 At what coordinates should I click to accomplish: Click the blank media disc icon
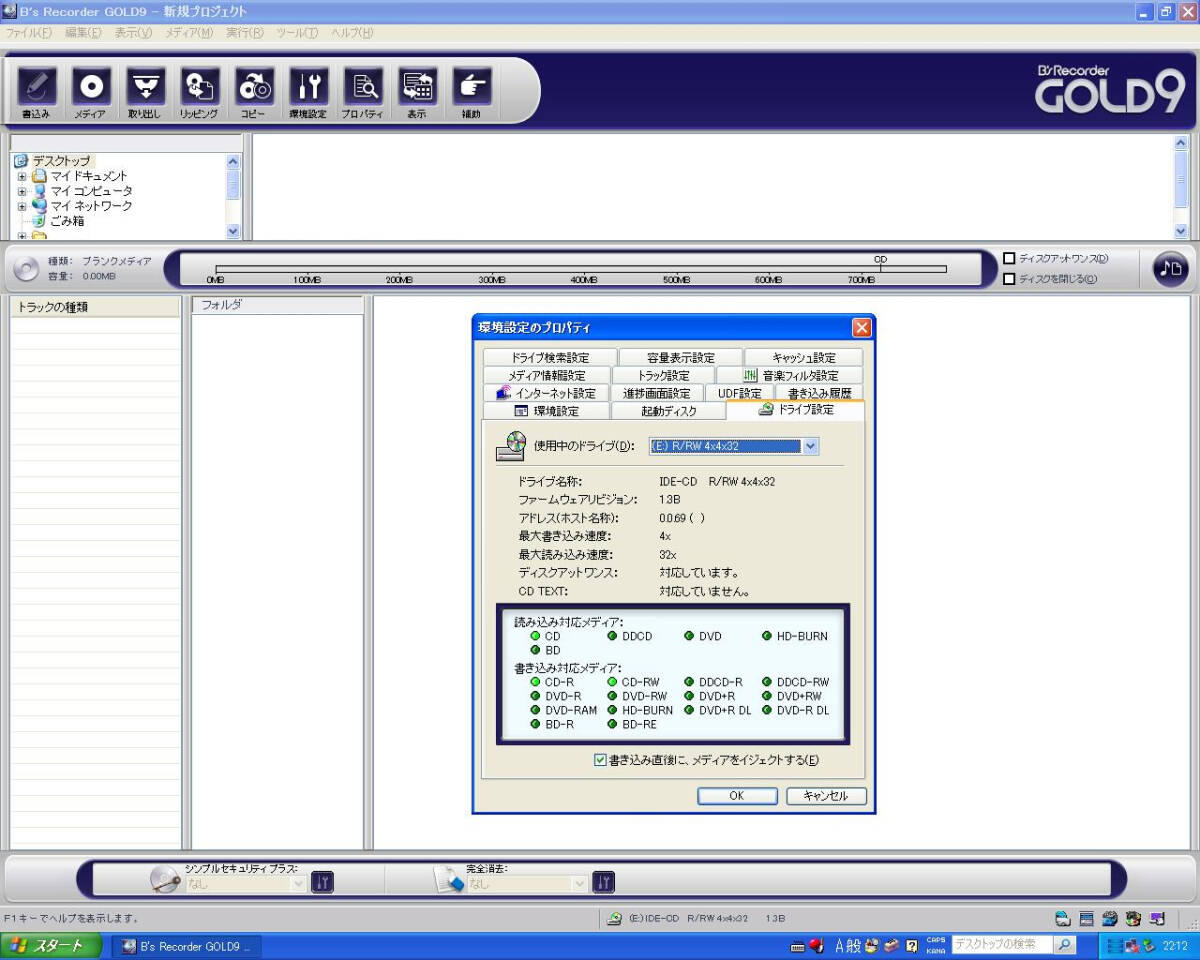point(27,268)
